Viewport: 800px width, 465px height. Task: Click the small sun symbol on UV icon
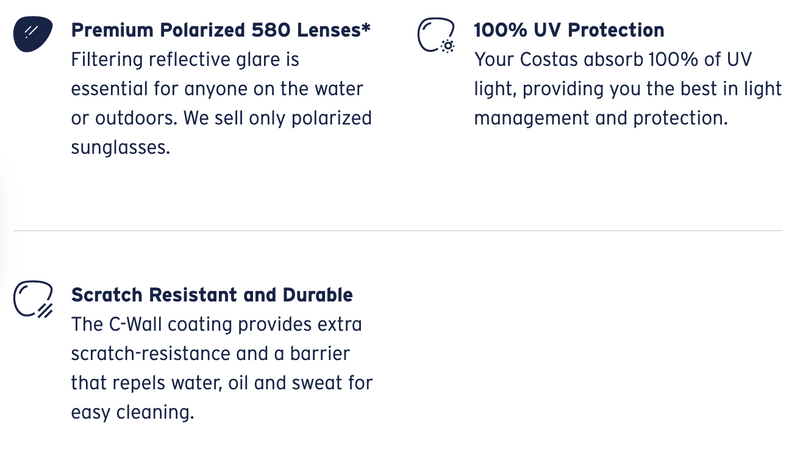click(447, 46)
